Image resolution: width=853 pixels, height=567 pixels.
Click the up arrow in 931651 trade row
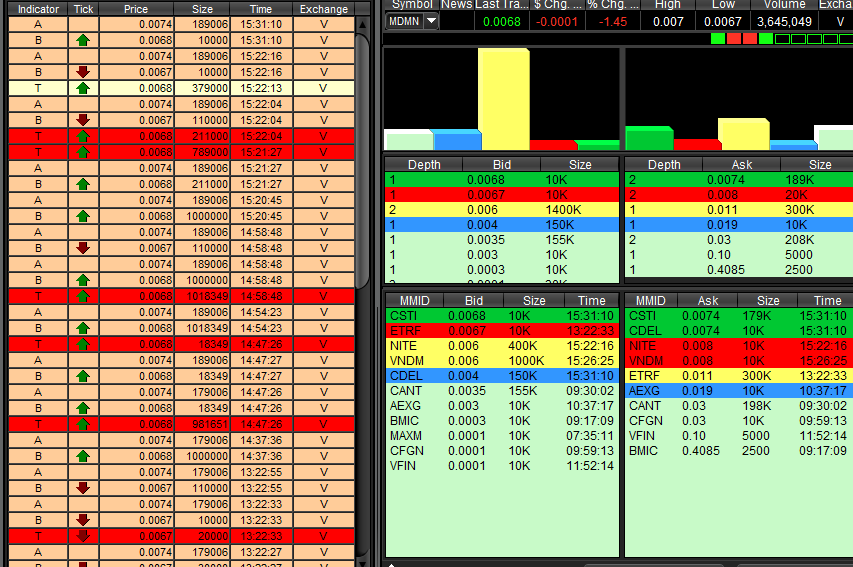pos(83,424)
